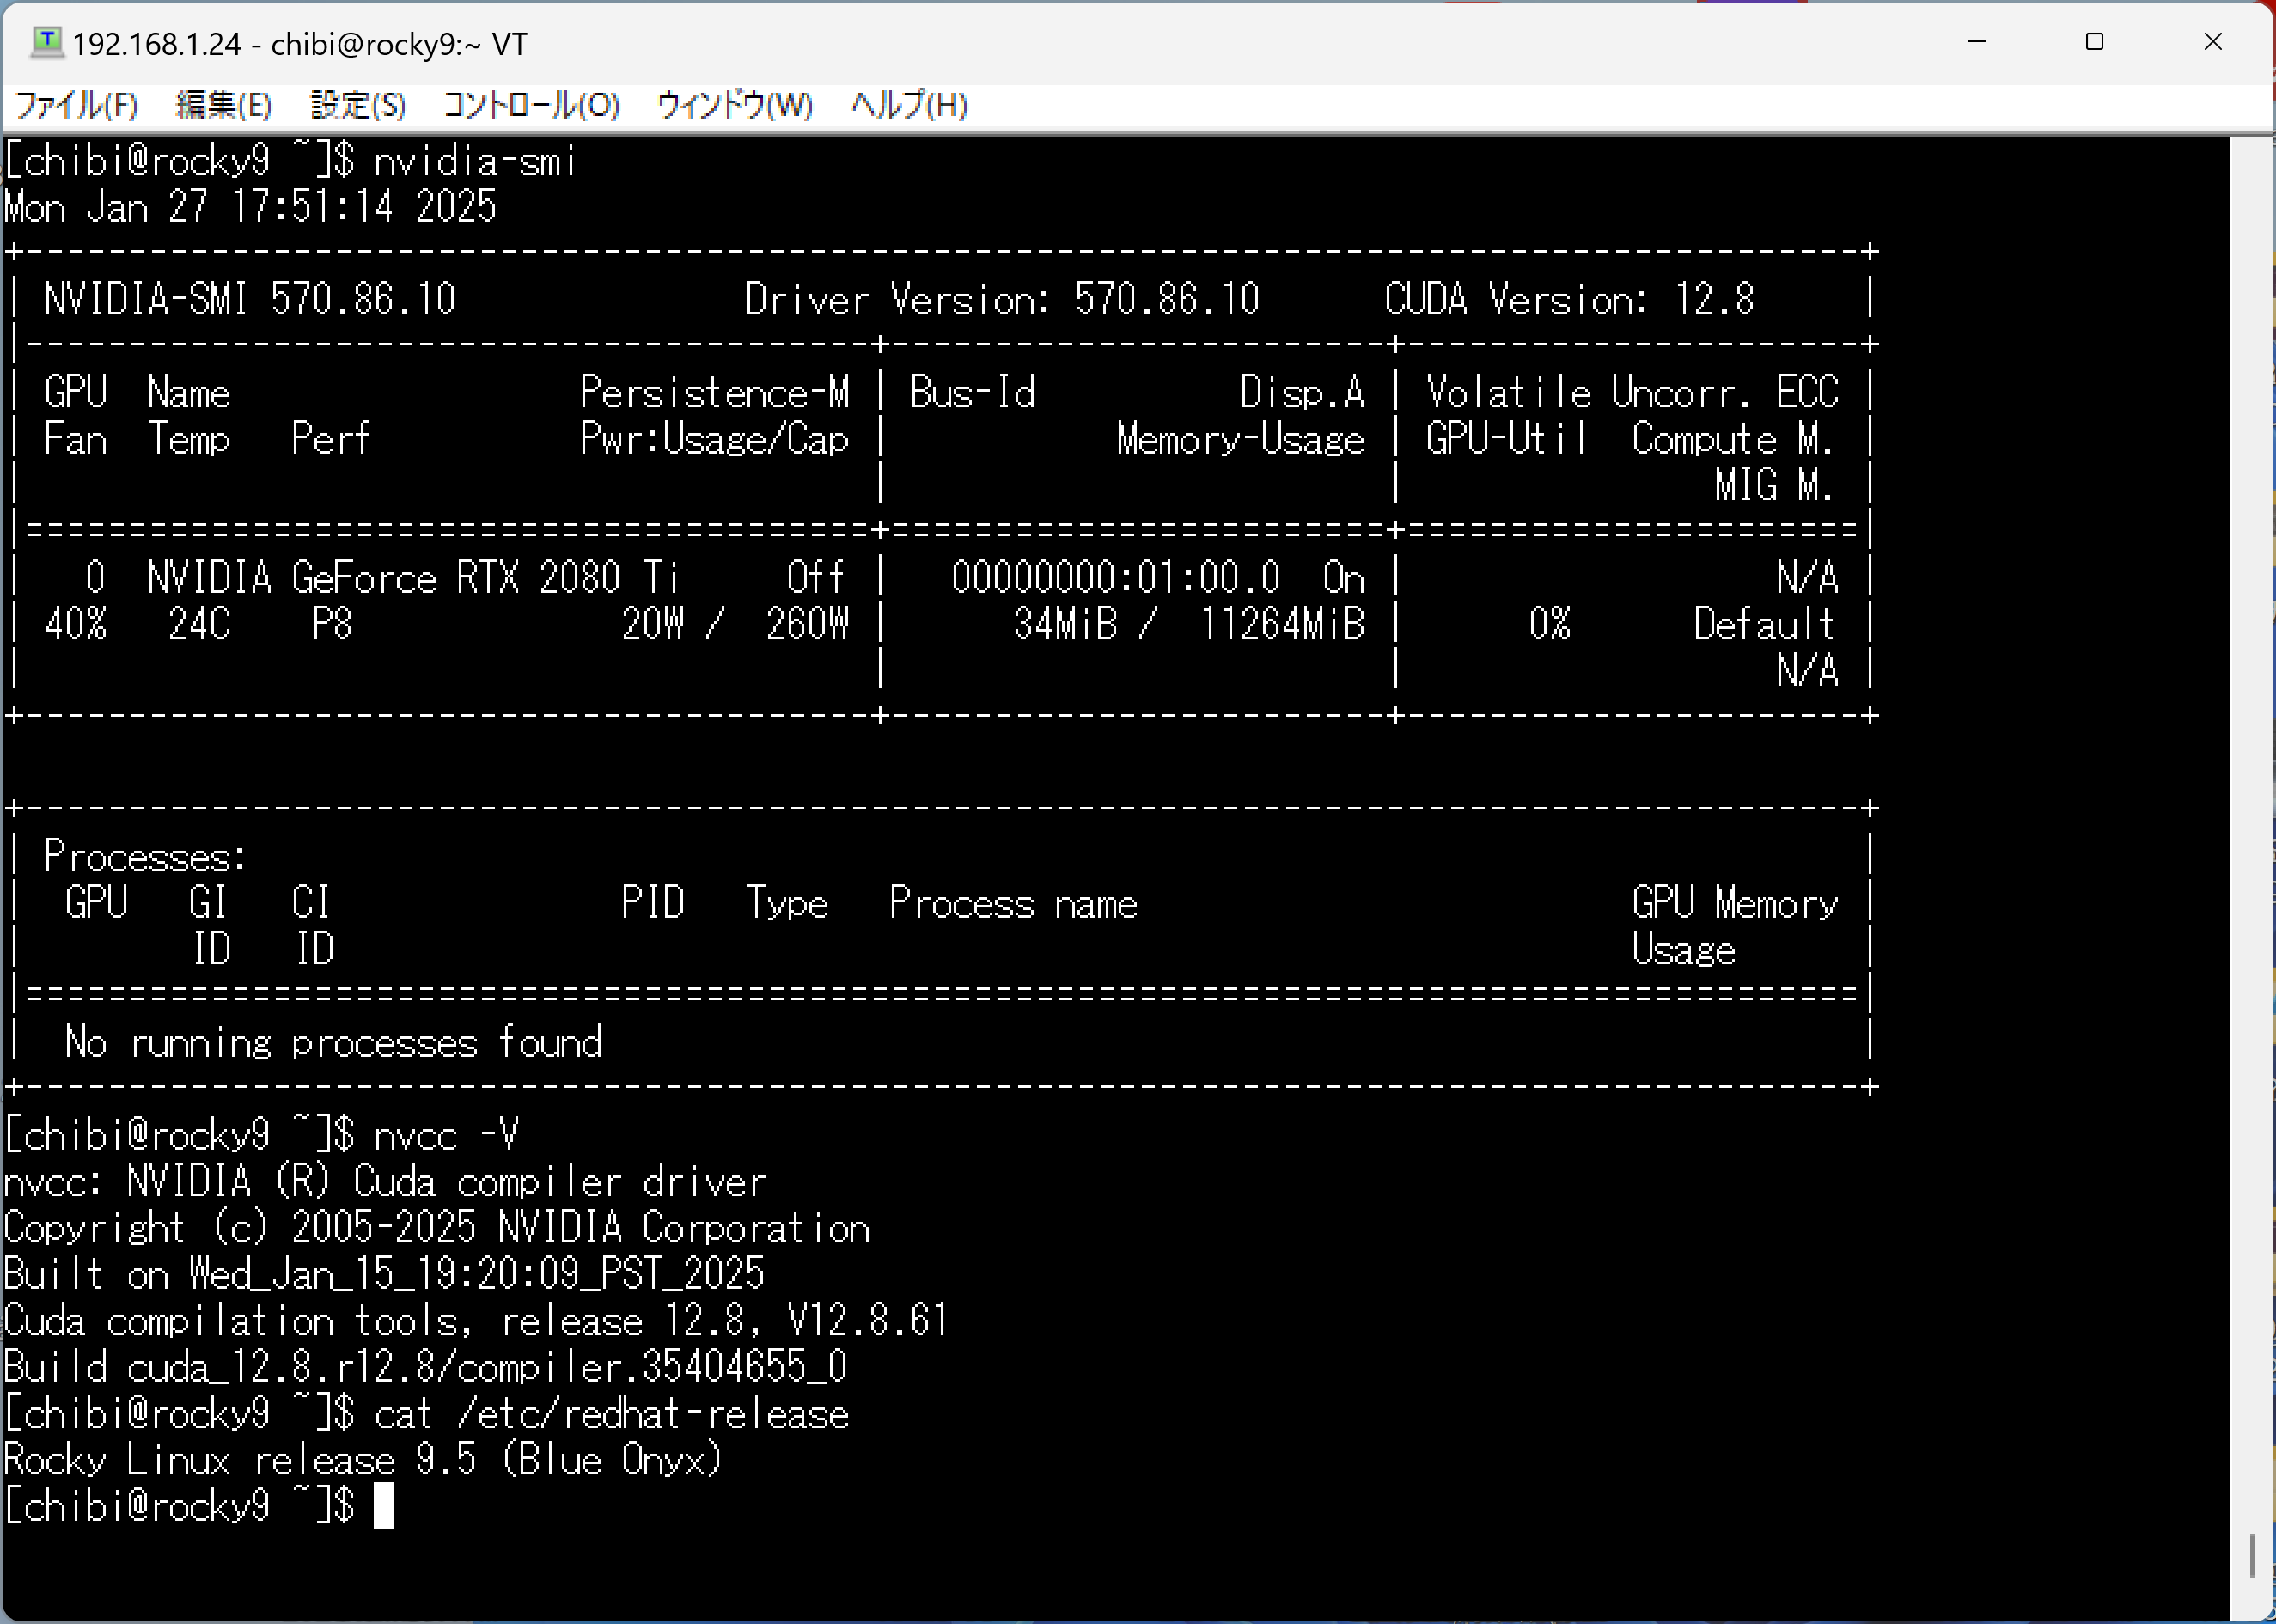Click the nvidia-smi command text
This screenshot has width=2276, height=1624.
coord(475,162)
